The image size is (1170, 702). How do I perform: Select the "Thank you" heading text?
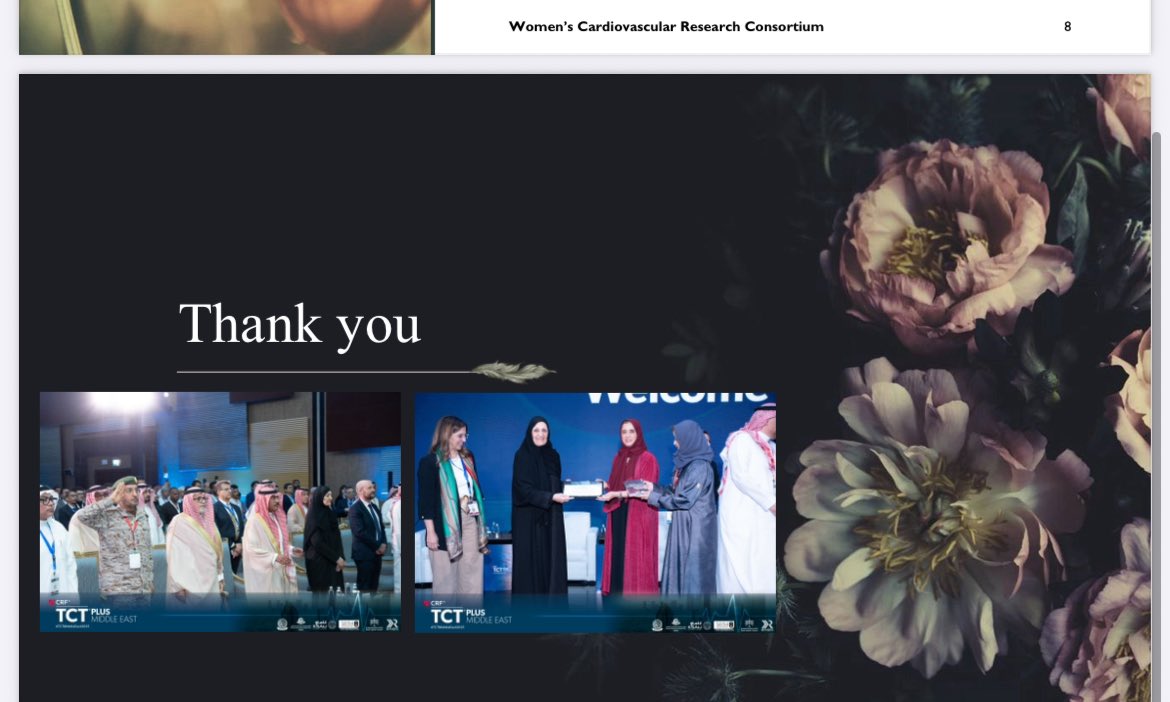(x=300, y=324)
